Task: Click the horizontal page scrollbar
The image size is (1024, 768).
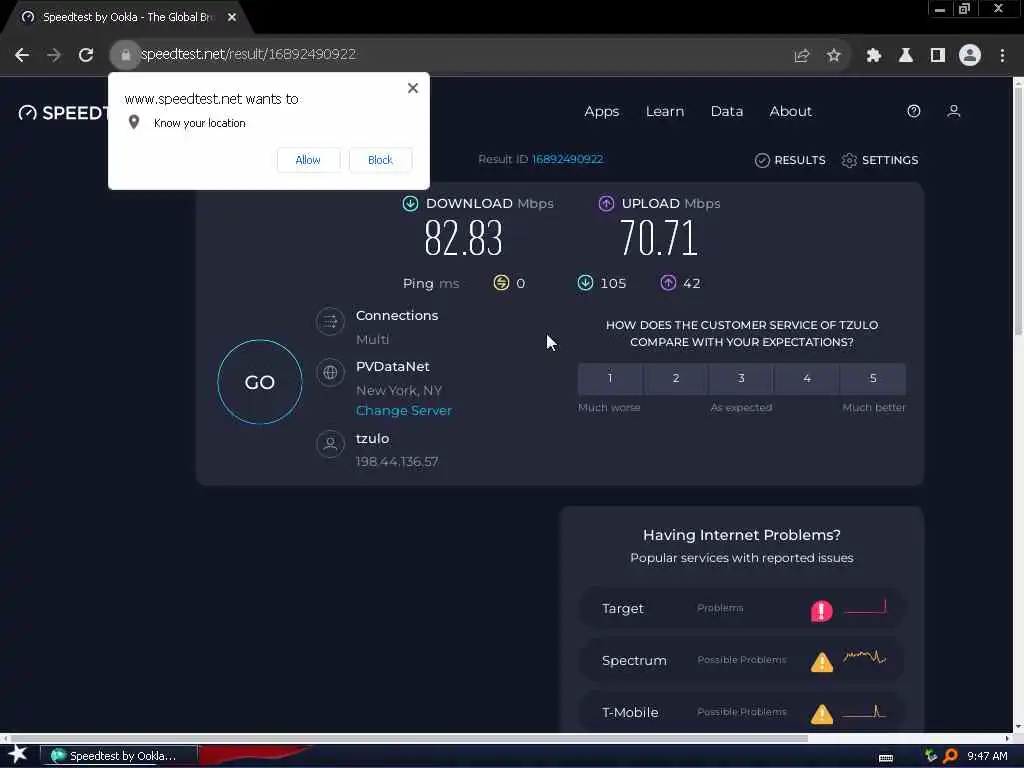Action: [408, 739]
